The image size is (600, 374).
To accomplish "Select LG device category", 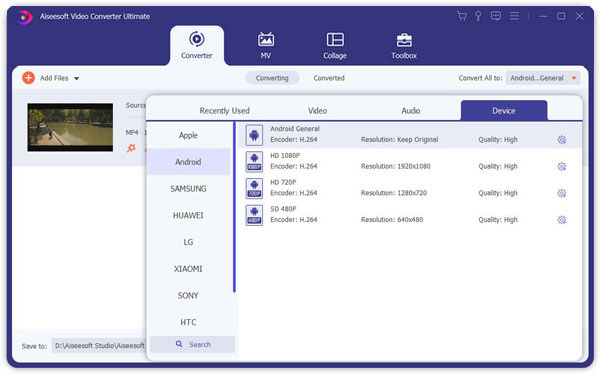I will pyautogui.click(x=188, y=242).
